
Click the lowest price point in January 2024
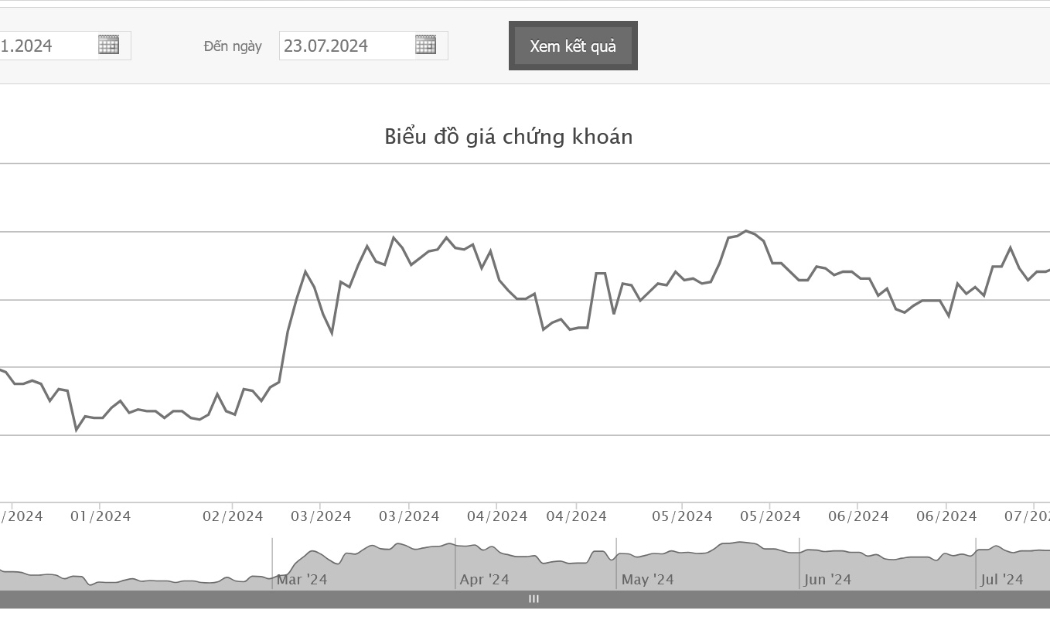click(76, 430)
